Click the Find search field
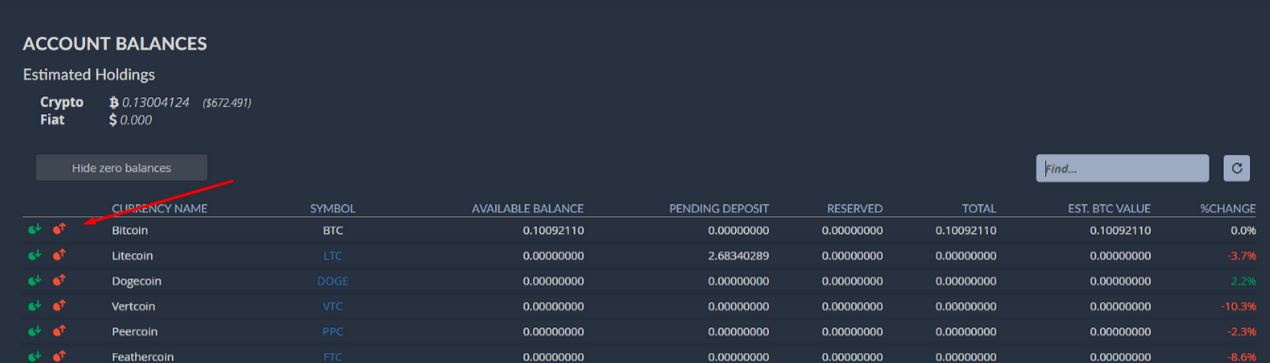Screen dimensions: 1270x363 coord(1122,168)
